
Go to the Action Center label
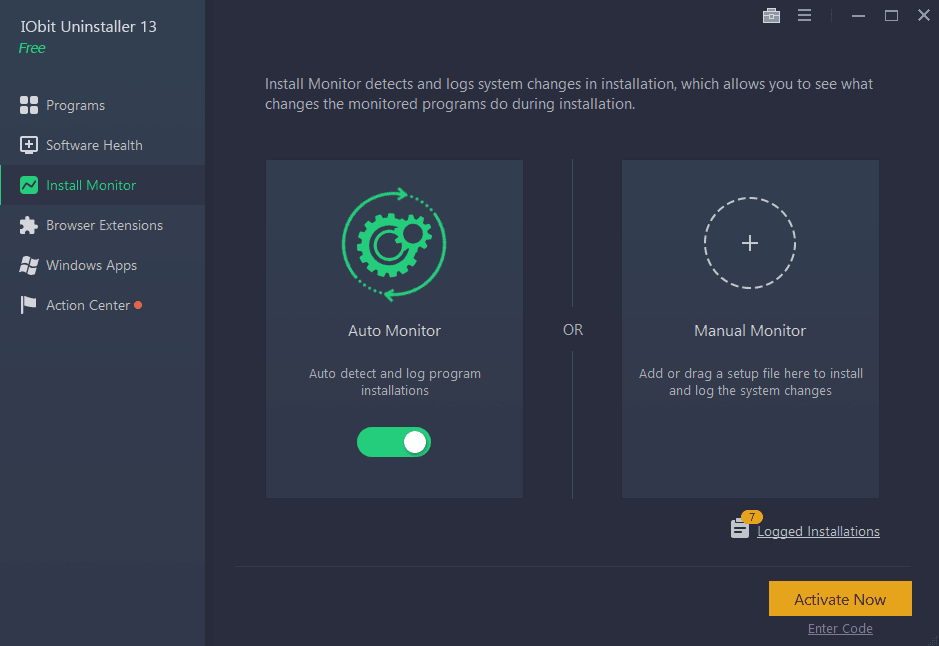88,305
